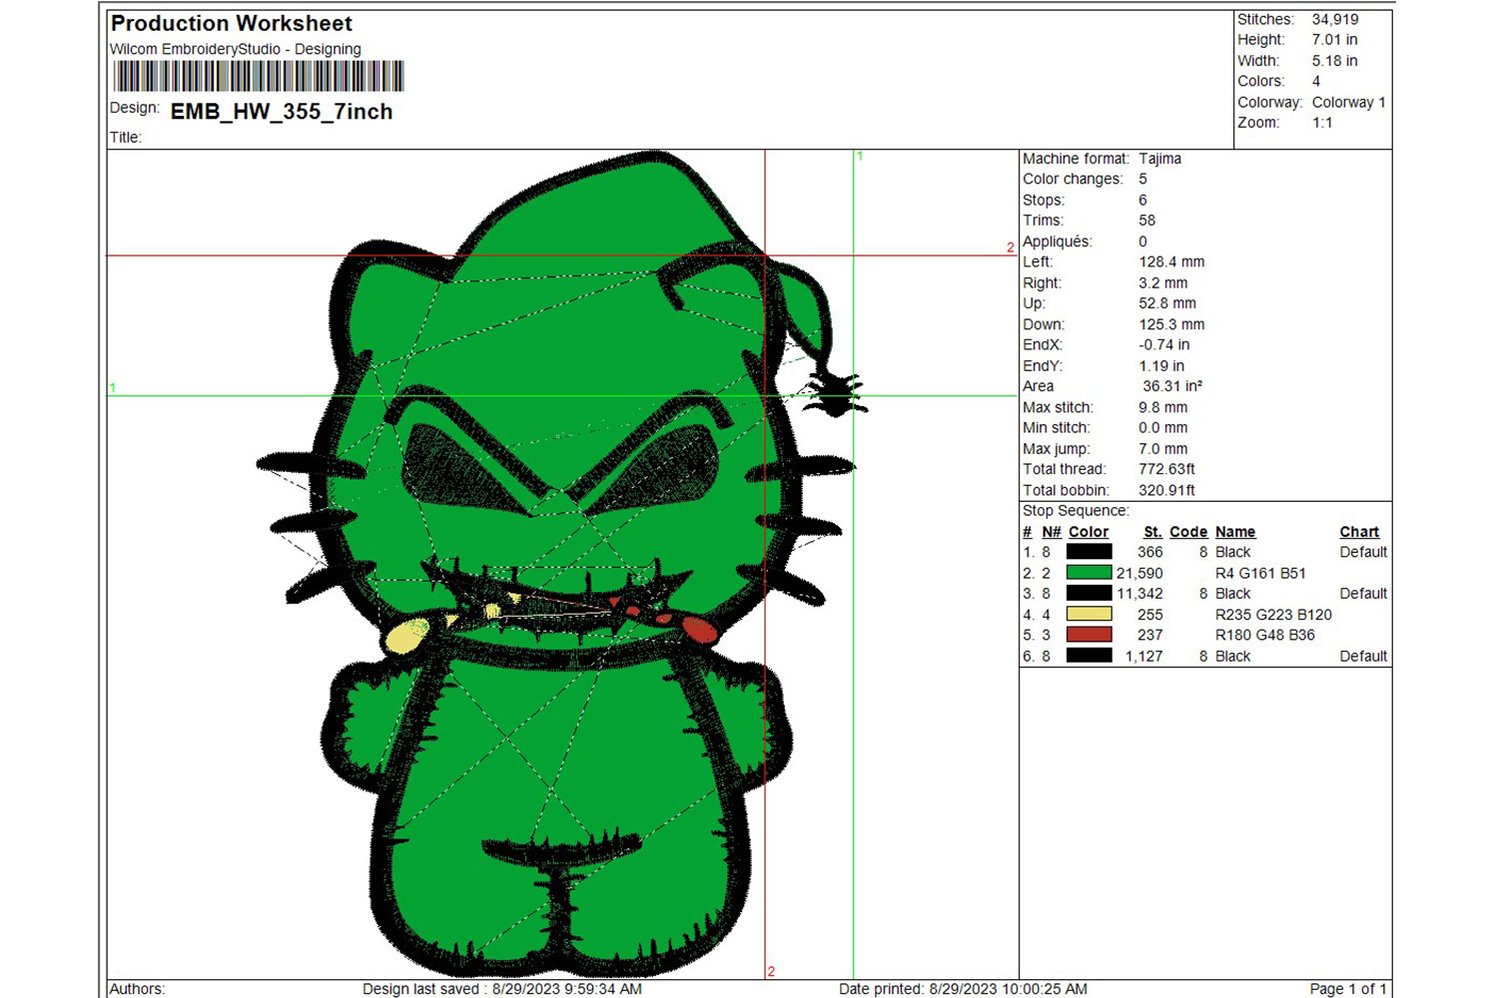This screenshot has width=1500, height=998.
Task: Select the "Colorway 1" value
Action: (x=1348, y=102)
